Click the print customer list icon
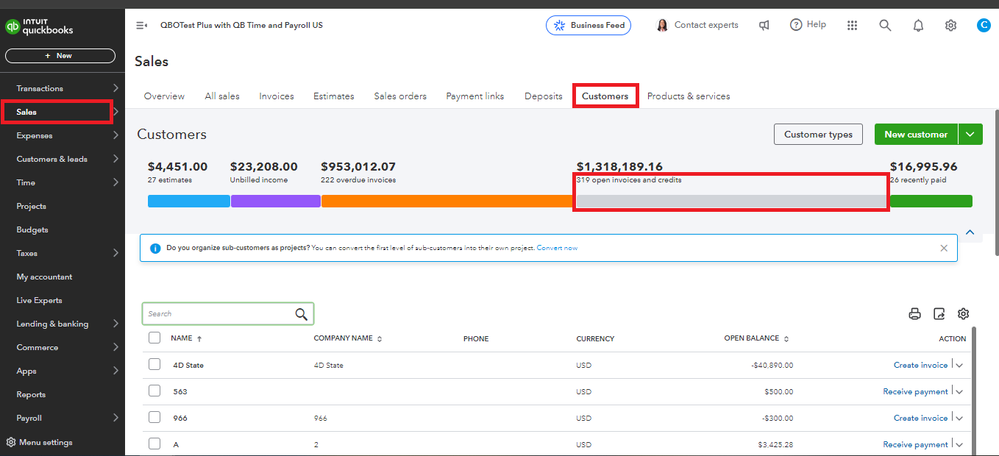Image resolution: width=999 pixels, height=456 pixels. [x=914, y=314]
